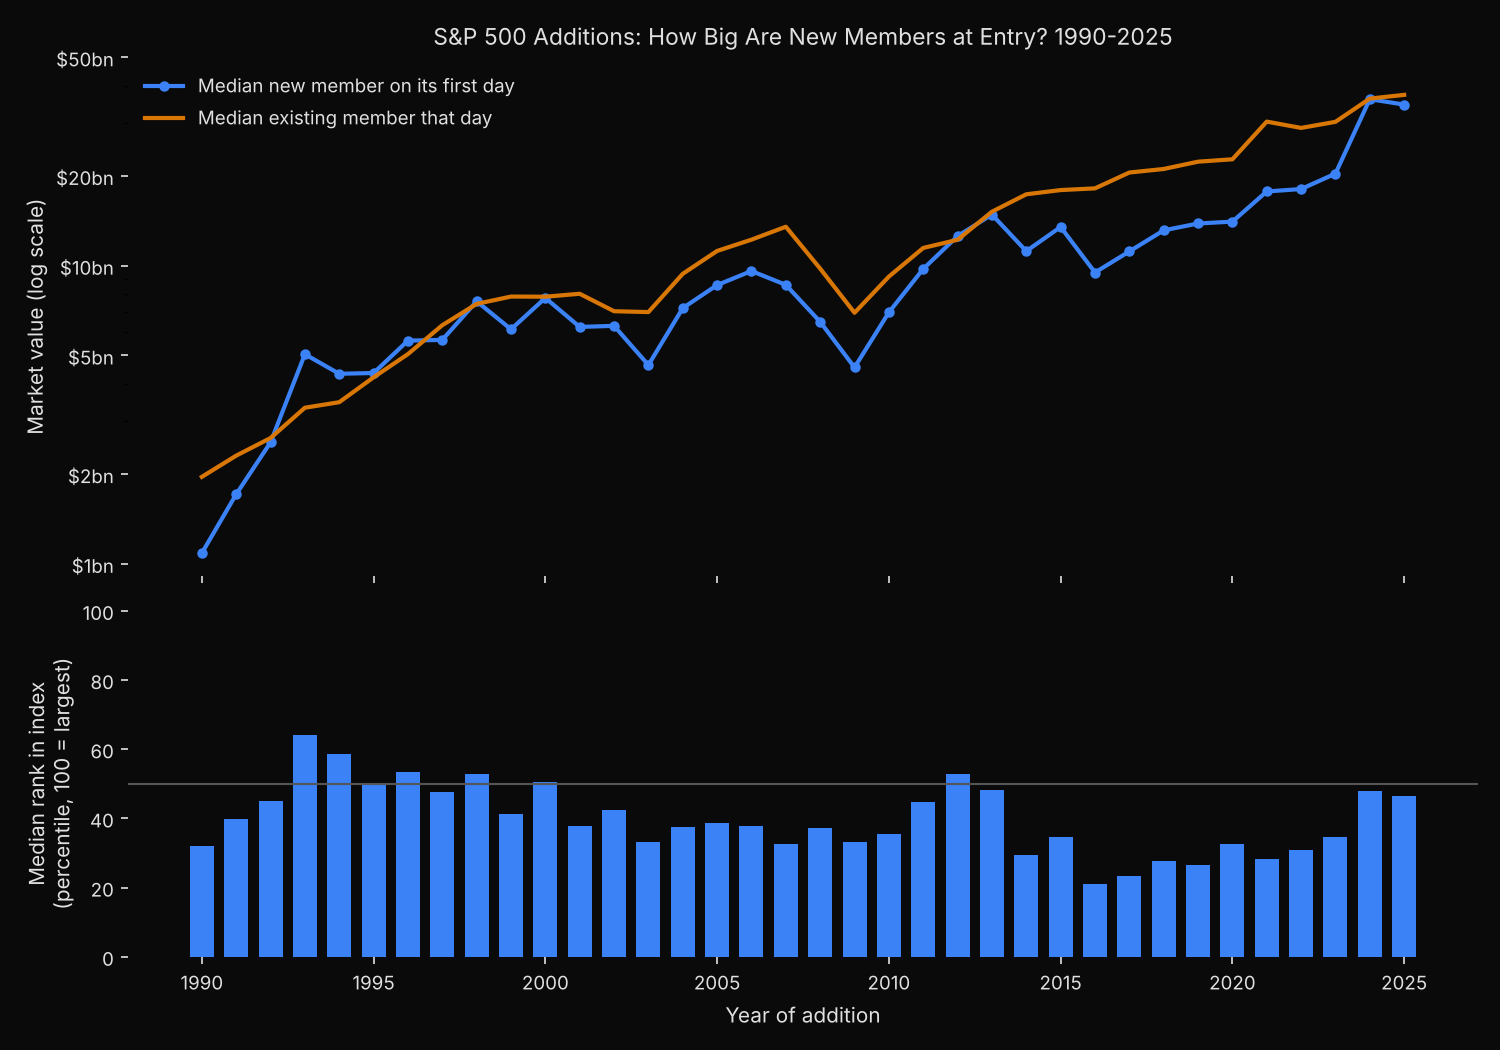Click the 'Median new member on its first day' legend label
1500x1050 pixels.
point(356,86)
